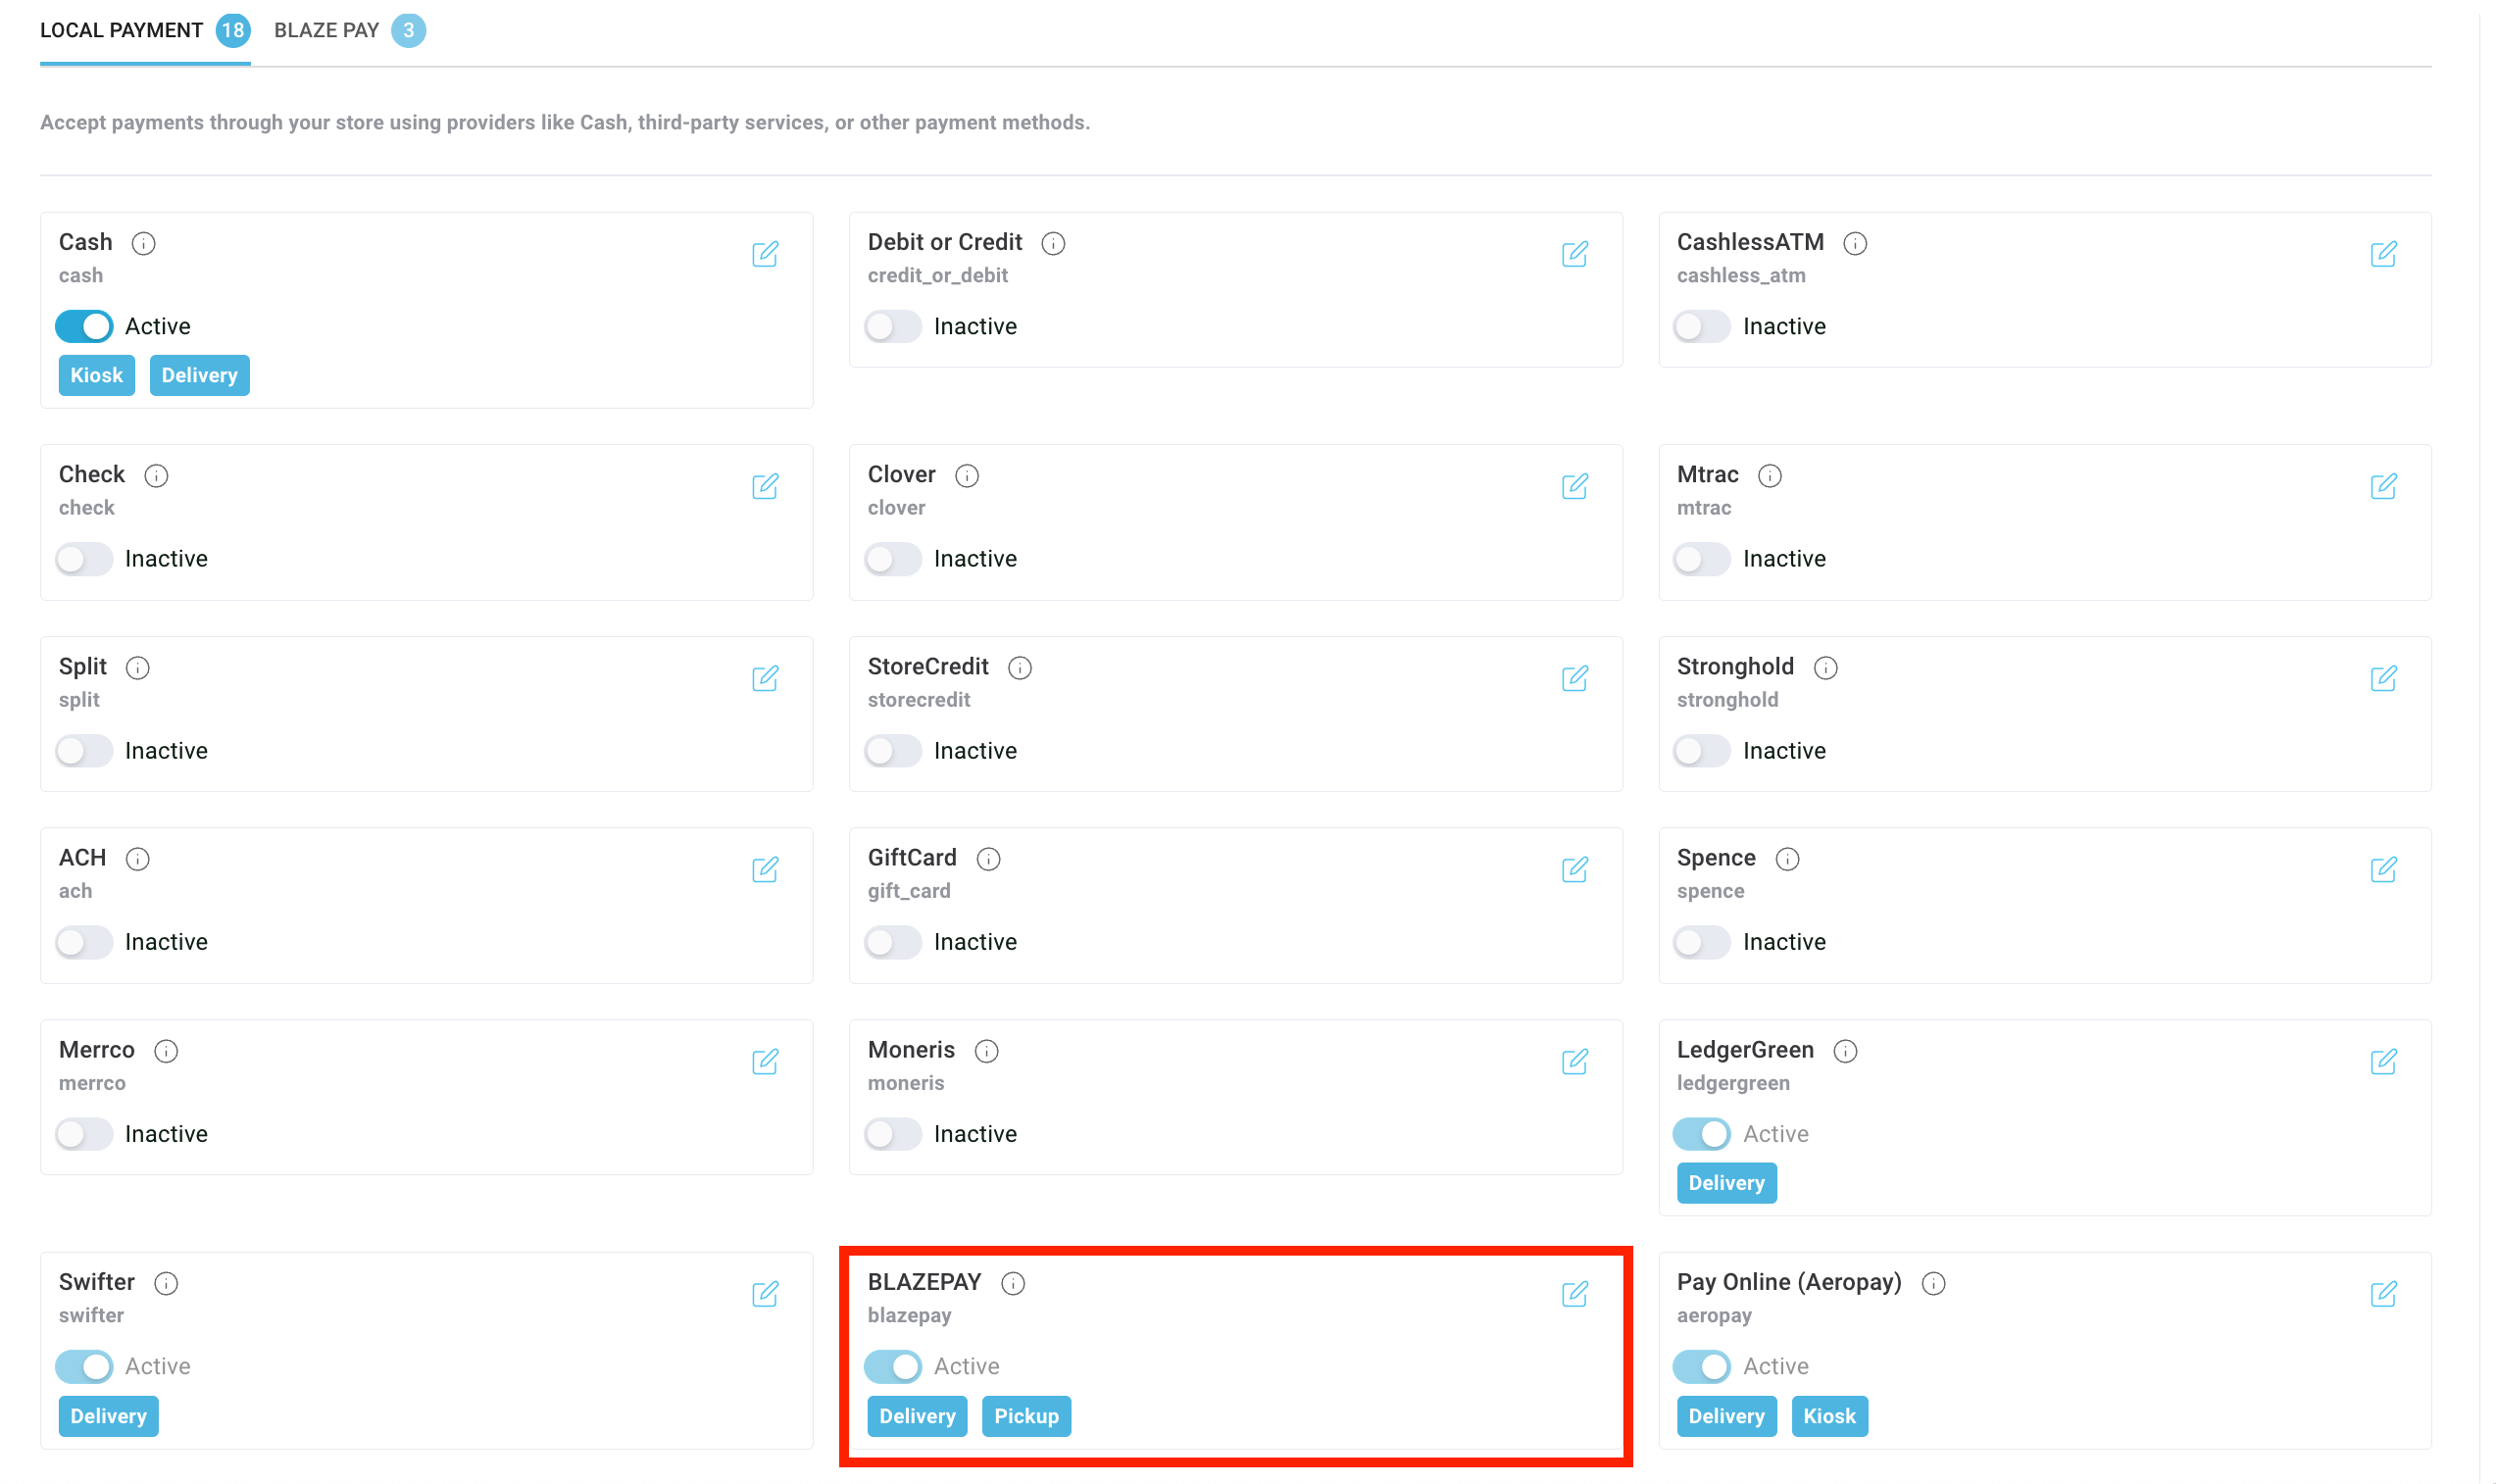Click the Kiosk tag under Aeropay
This screenshot has width=2496, height=1484.
point(1829,1415)
